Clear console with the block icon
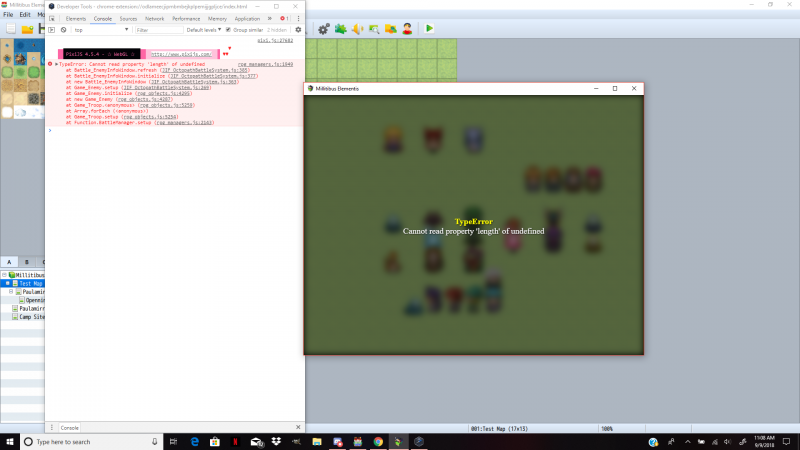The height and width of the screenshot is (450, 800). [63, 30]
